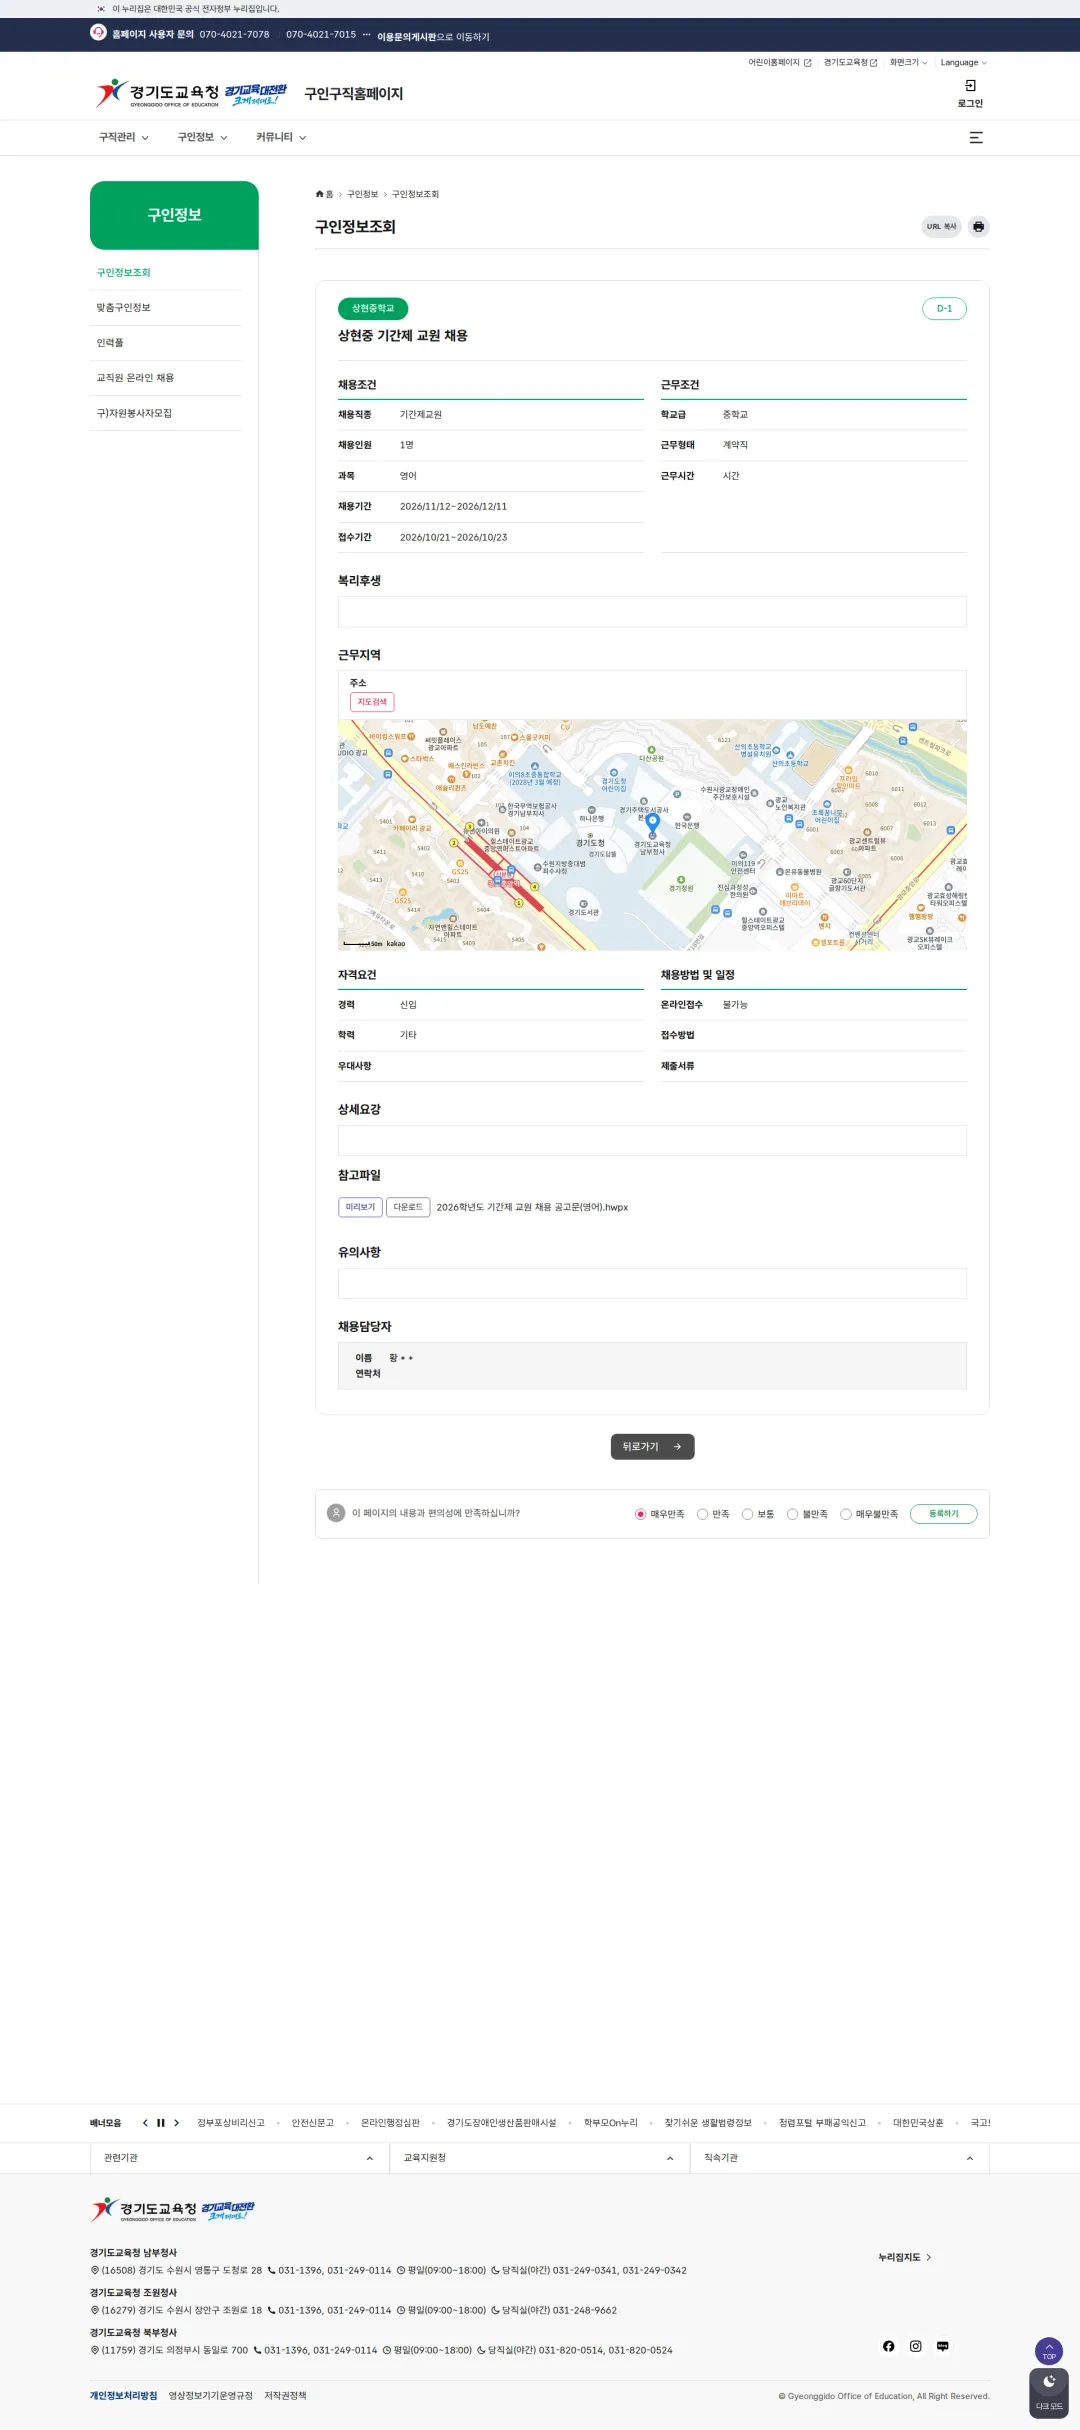Image resolution: width=1080 pixels, height=2430 pixels.
Task: Open the 화면크기 screen size dropdown
Action: click(908, 63)
